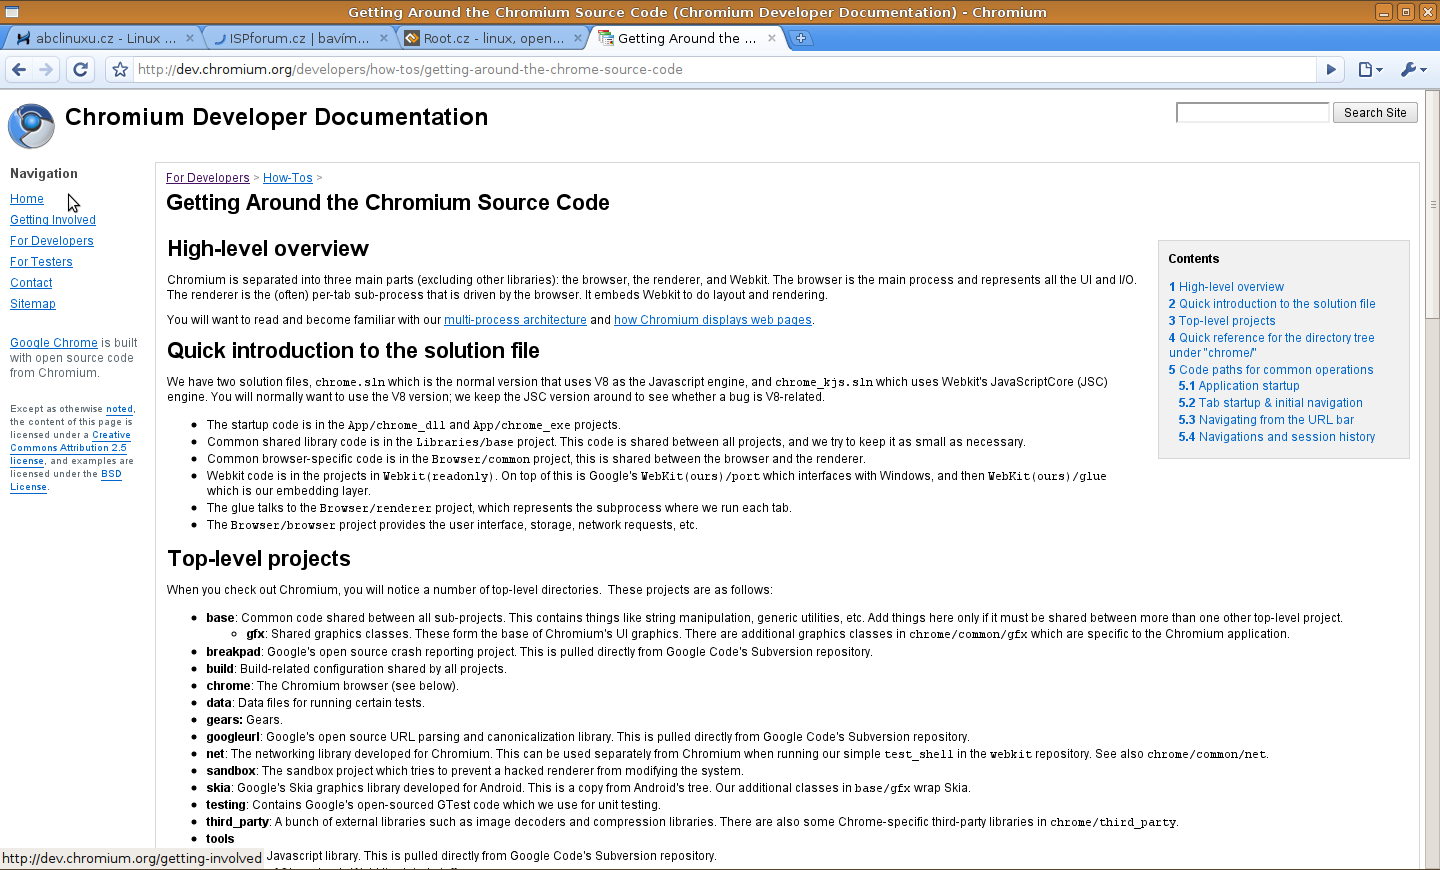The width and height of the screenshot is (1440, 870).
Task: Click the 'breakpad' list item term
Action: click(233, 652)
